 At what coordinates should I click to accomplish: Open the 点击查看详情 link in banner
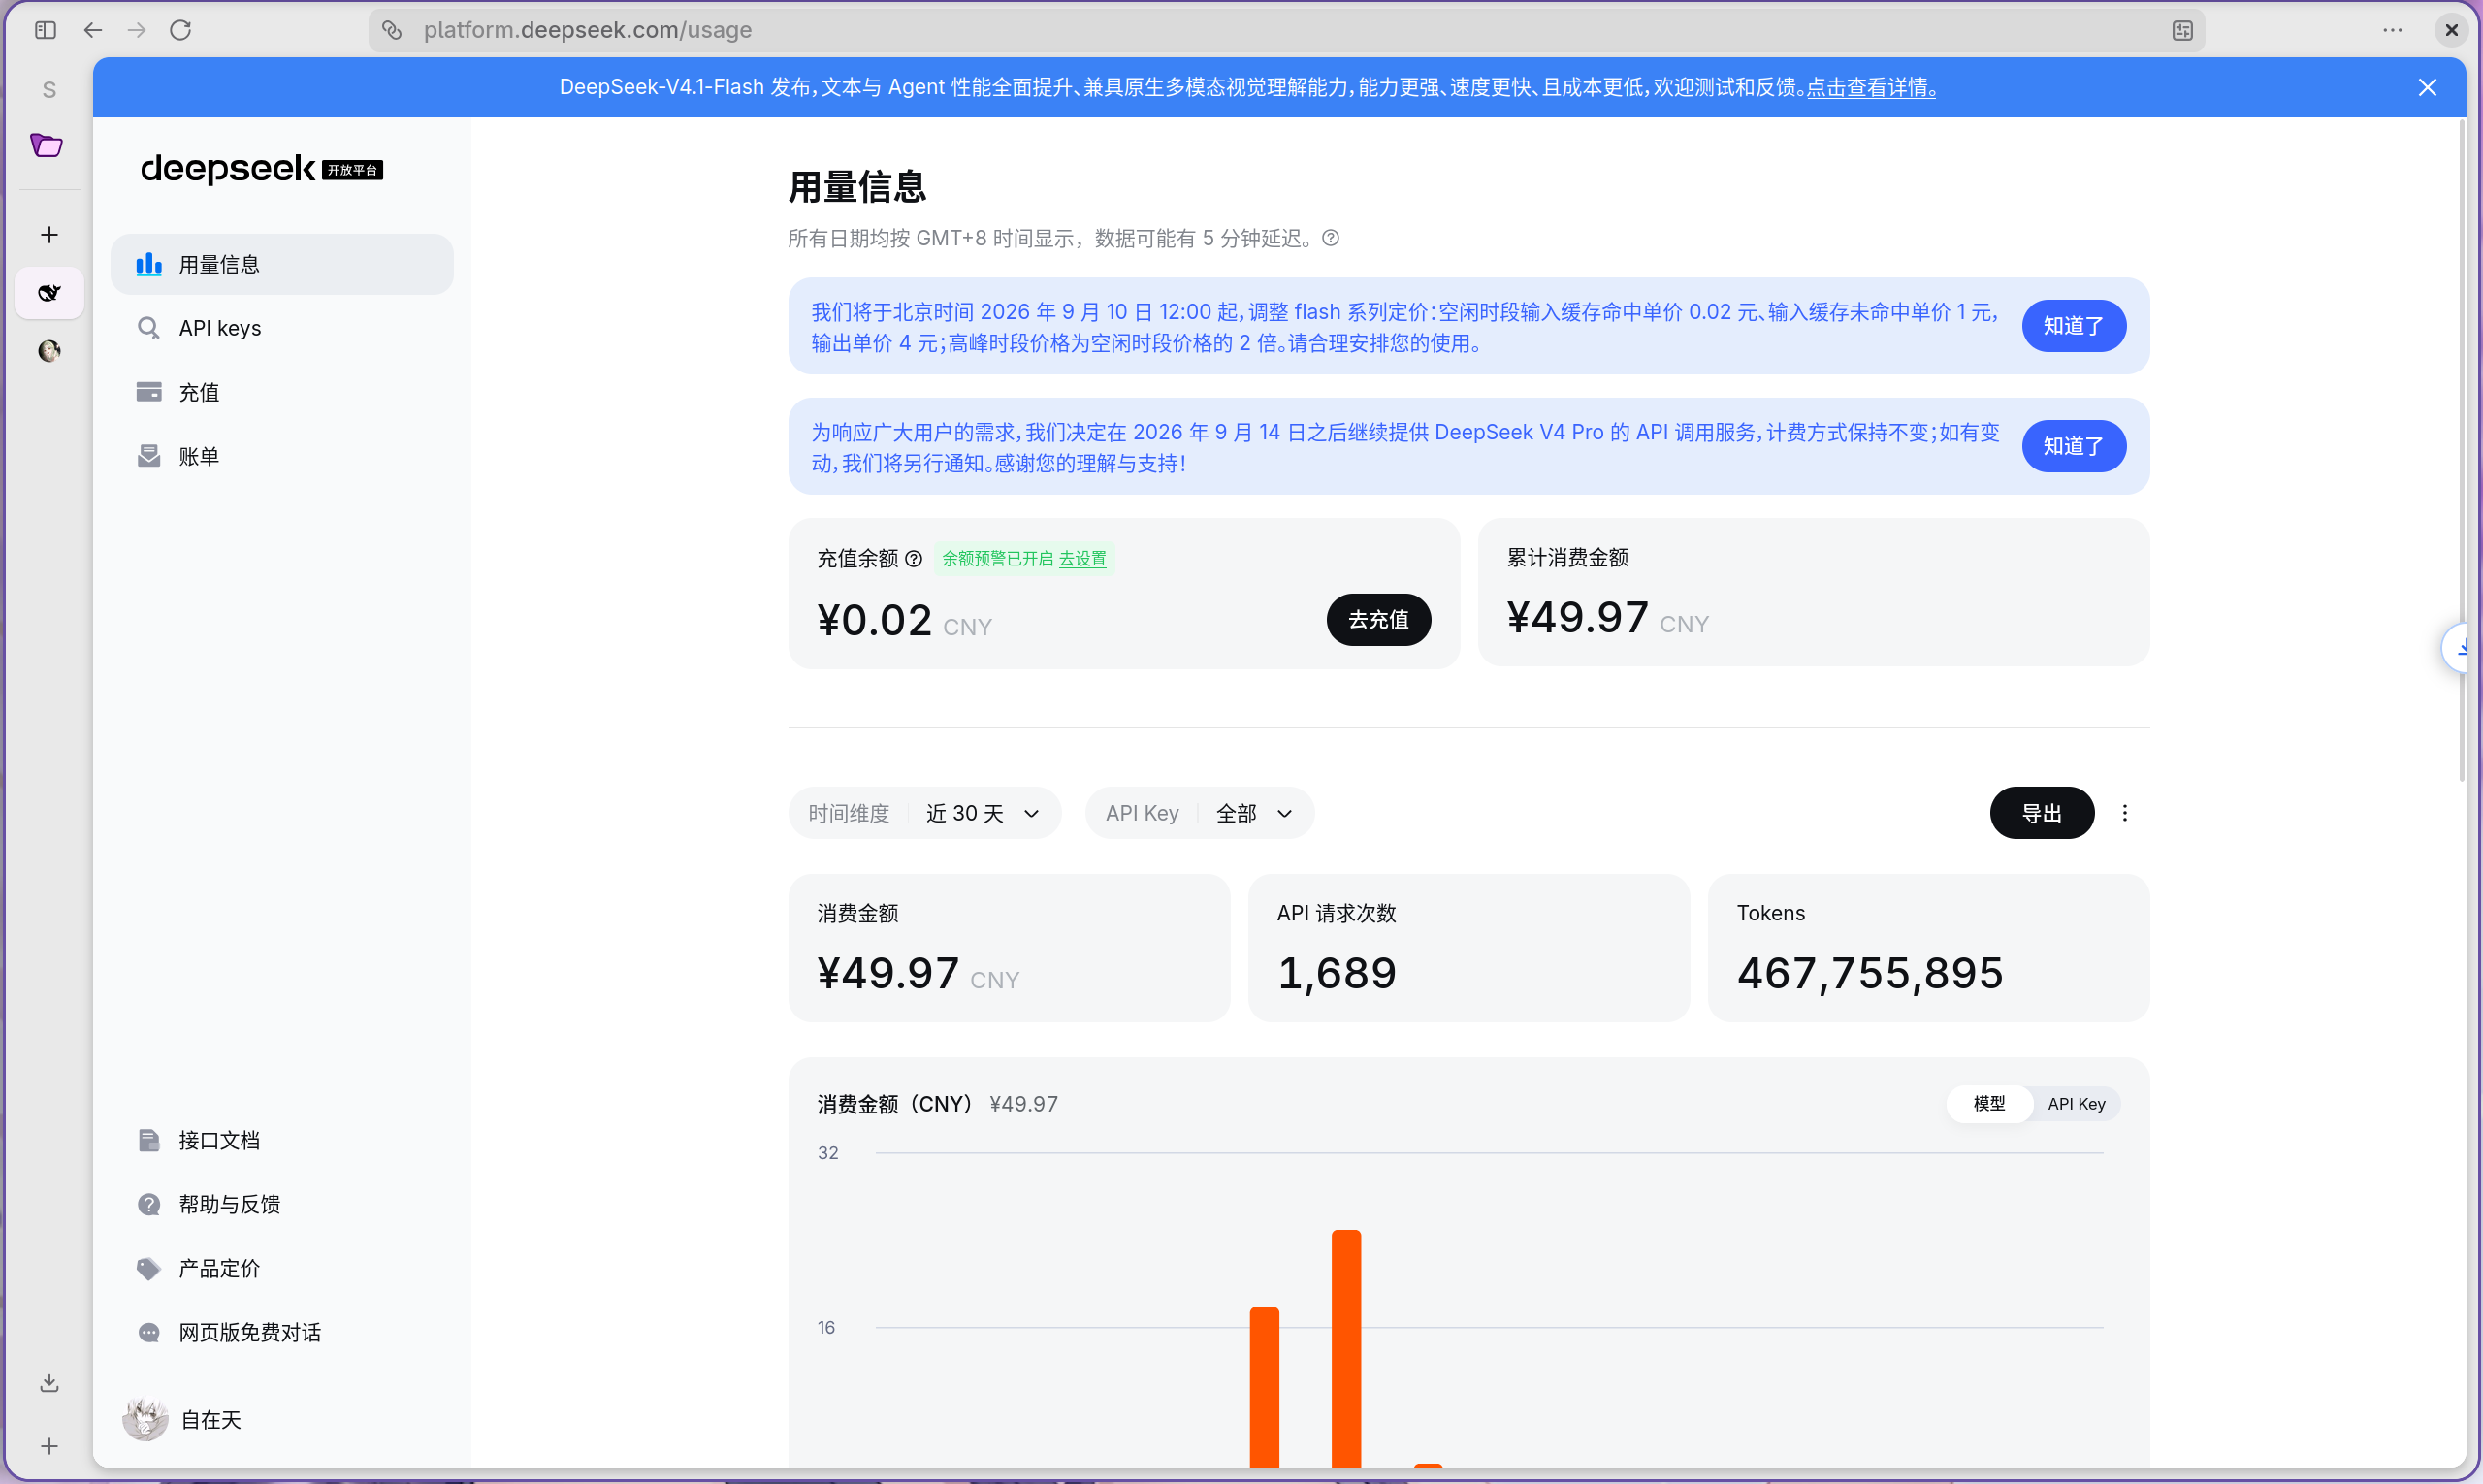tap(1871, 87)
